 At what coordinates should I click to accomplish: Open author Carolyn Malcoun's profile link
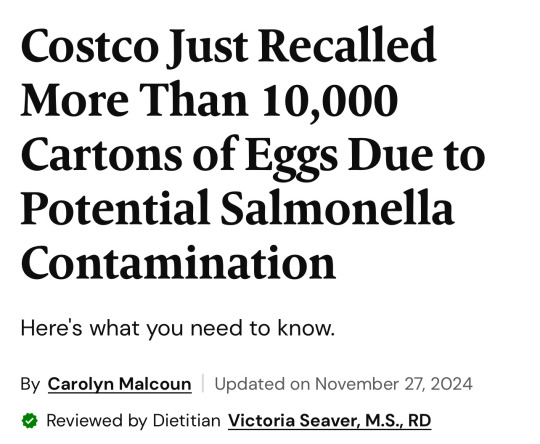(x=120, y=384)
